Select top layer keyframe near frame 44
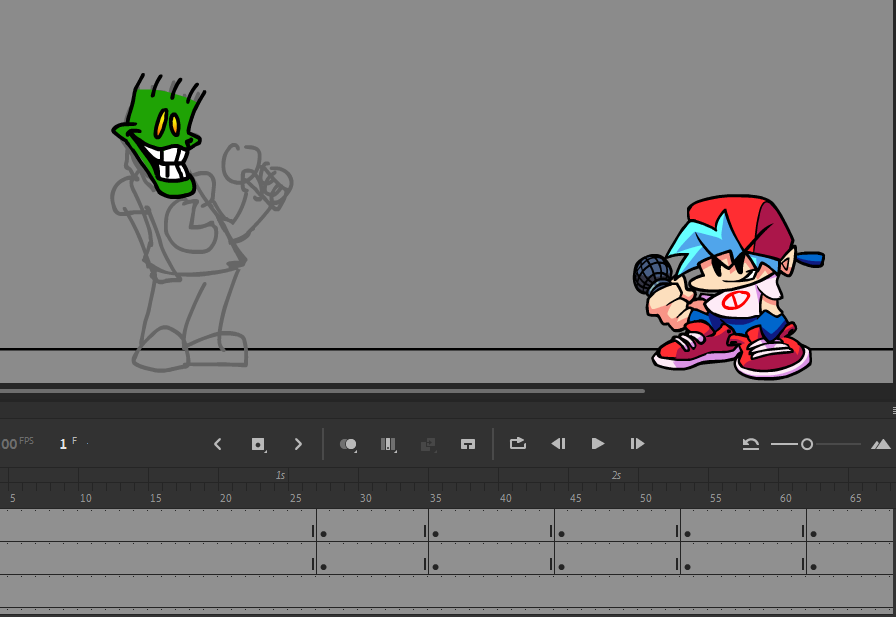Viewport: 896px width, 617px height. coord(562,534)
